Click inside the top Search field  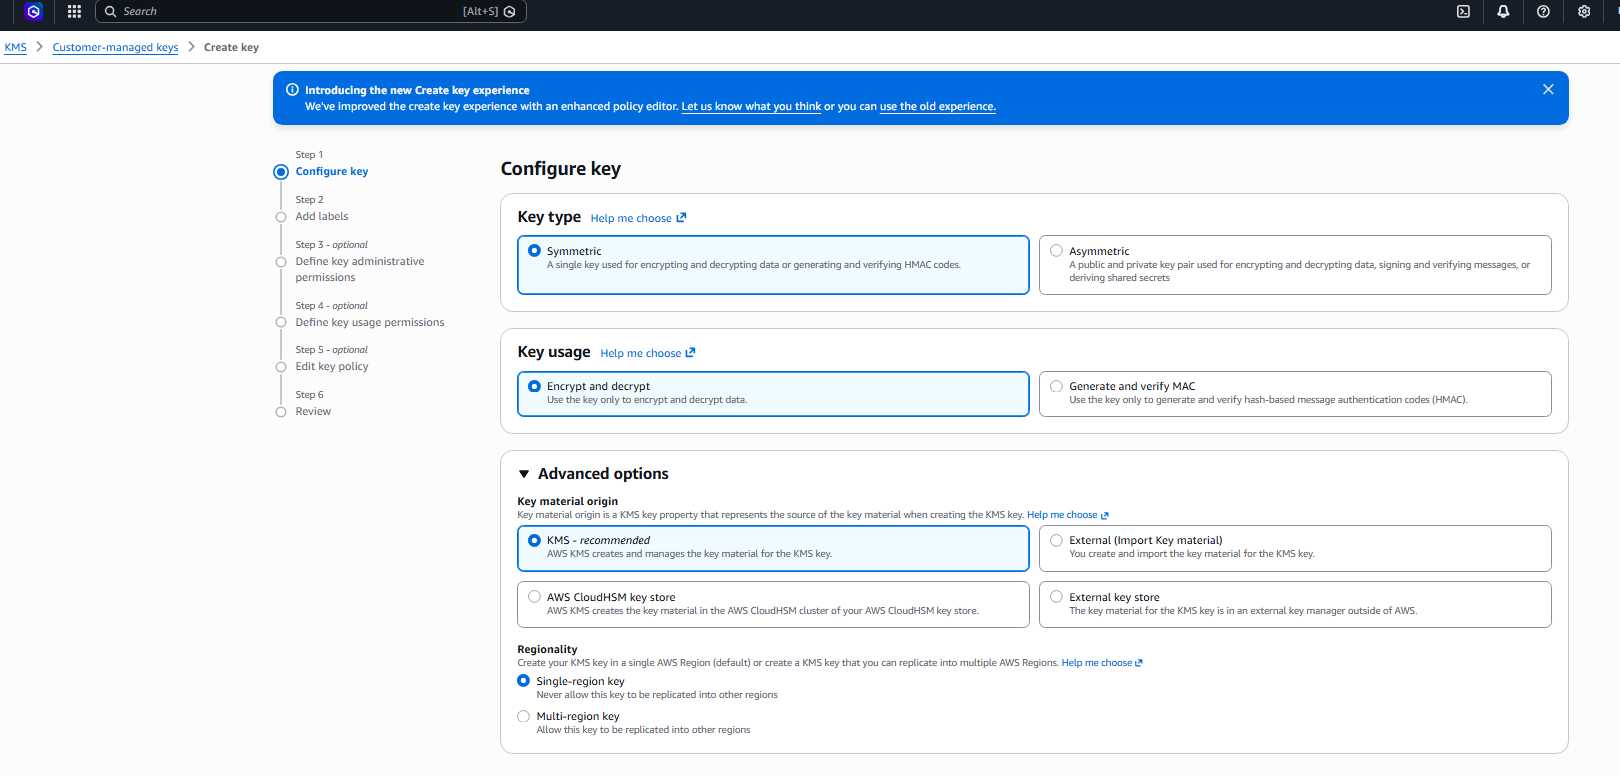310,12
